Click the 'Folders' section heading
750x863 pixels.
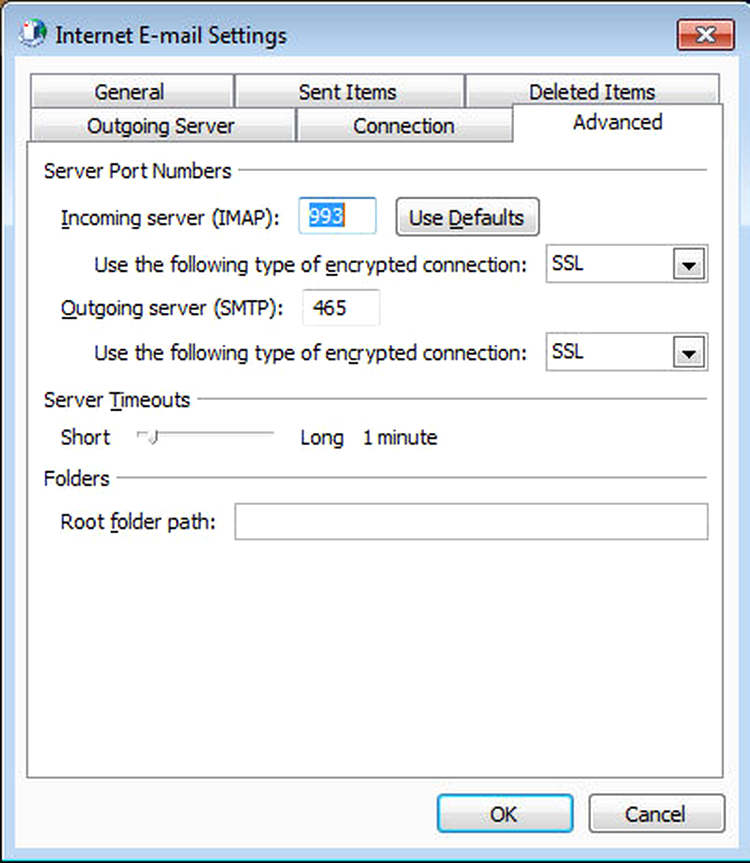(76, 478)
